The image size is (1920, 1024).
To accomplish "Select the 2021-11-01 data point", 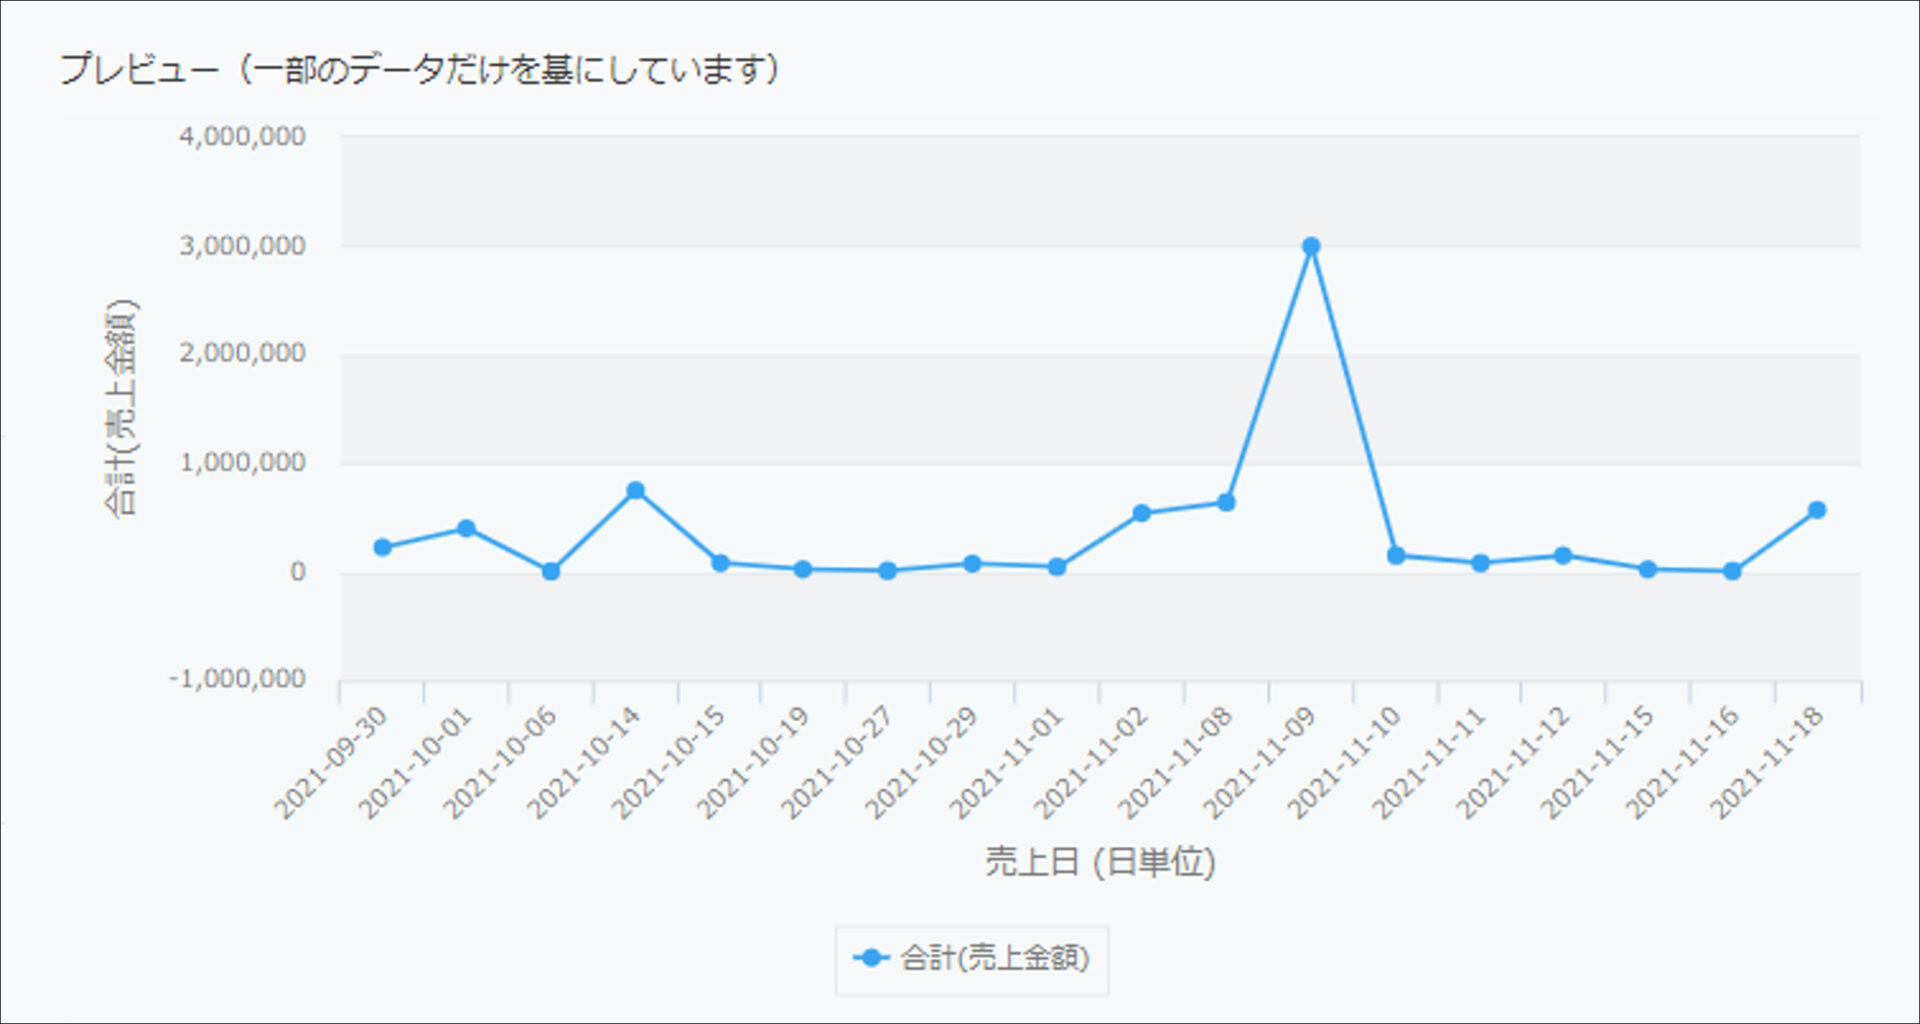I will pos(1057,567).
